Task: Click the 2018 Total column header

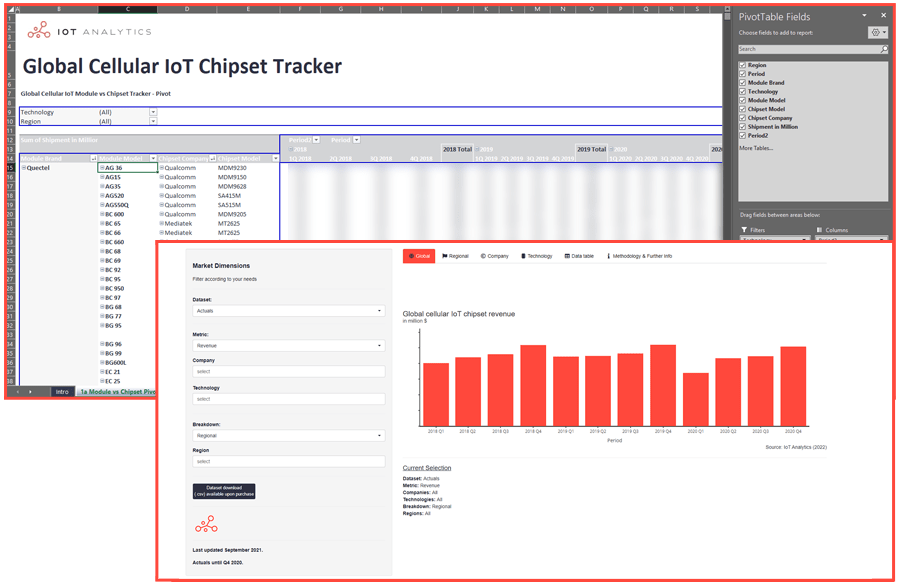Action: click(x=457, y=149)
